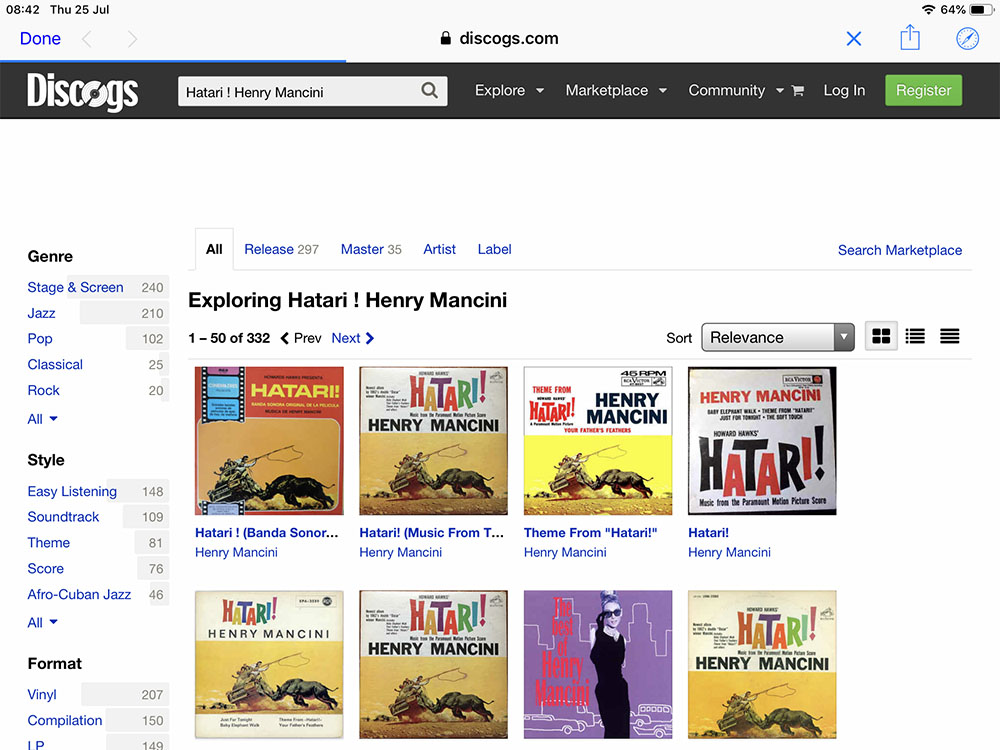Open the Sort Relevance dropdown
Image resolution: width=1000 pixels, height=750 pixels.
click(x=778, y=337)
